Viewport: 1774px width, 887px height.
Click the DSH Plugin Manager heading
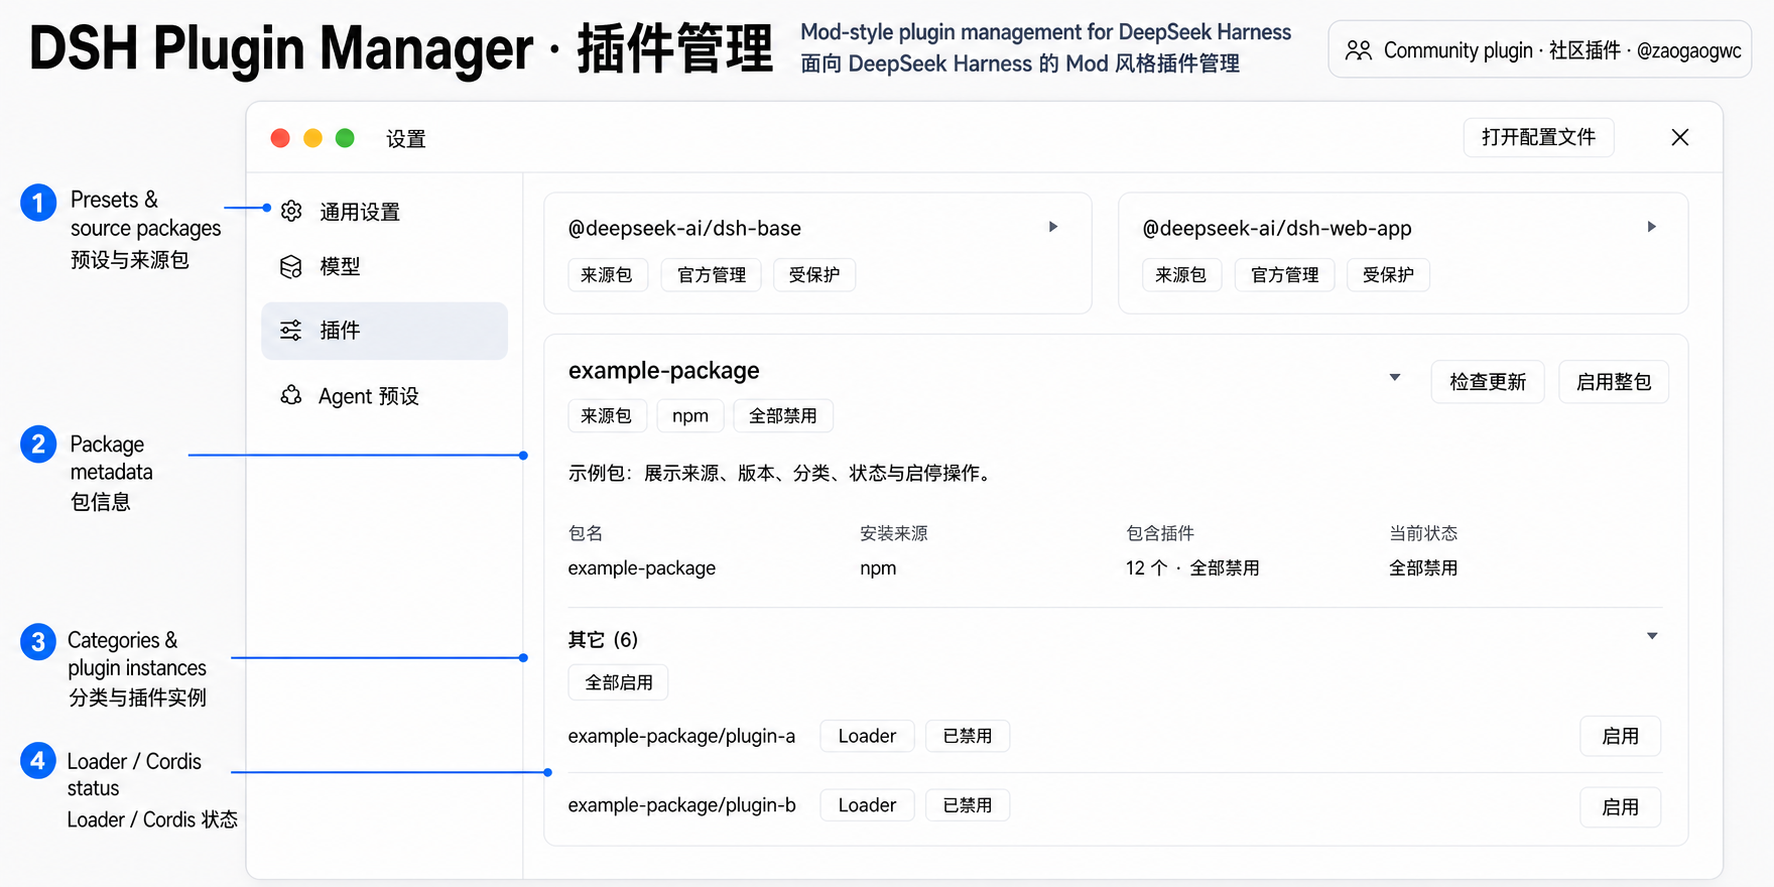(x=401, y=48)
